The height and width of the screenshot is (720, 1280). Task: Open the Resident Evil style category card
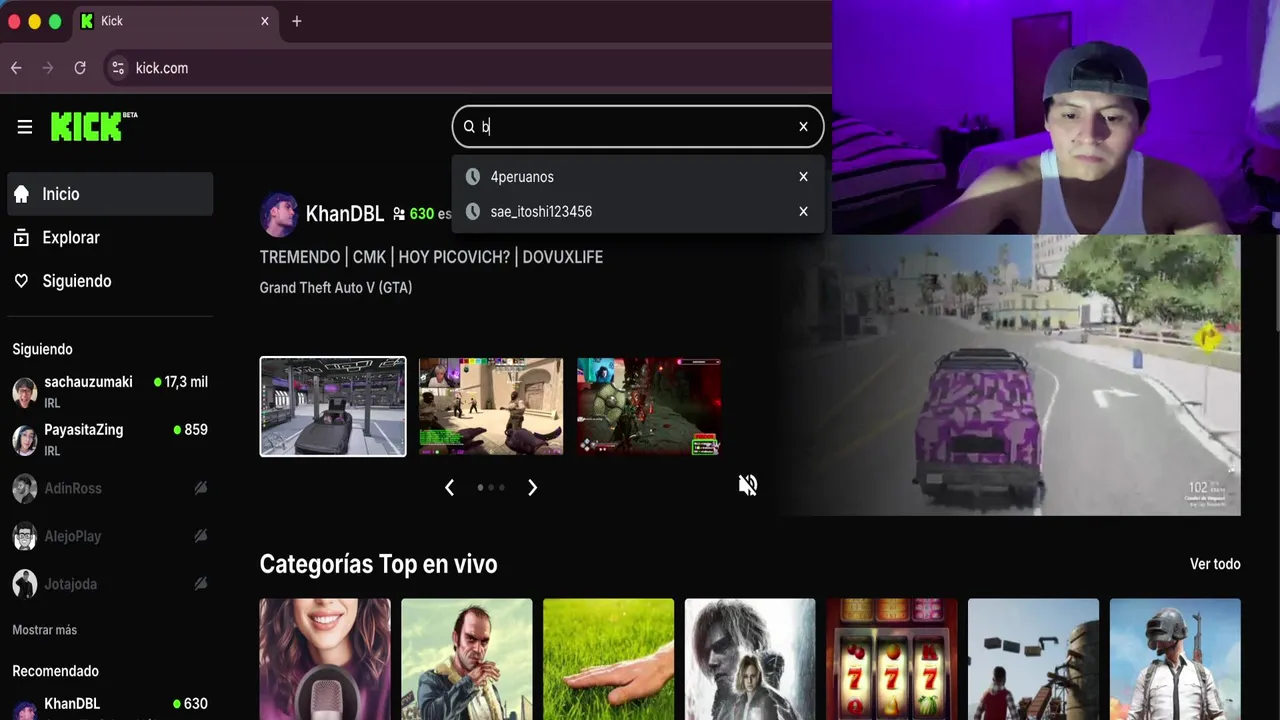click(x=750, y=659)
